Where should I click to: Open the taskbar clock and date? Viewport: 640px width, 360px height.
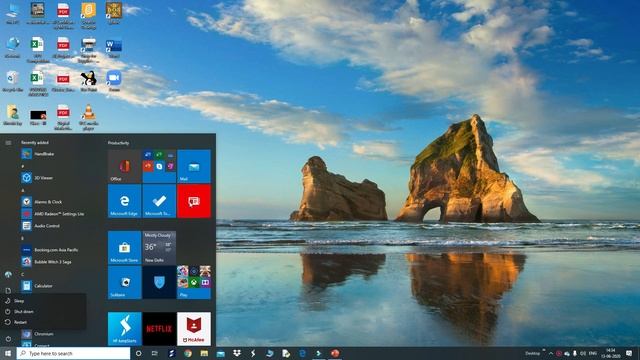click(611, 353)
